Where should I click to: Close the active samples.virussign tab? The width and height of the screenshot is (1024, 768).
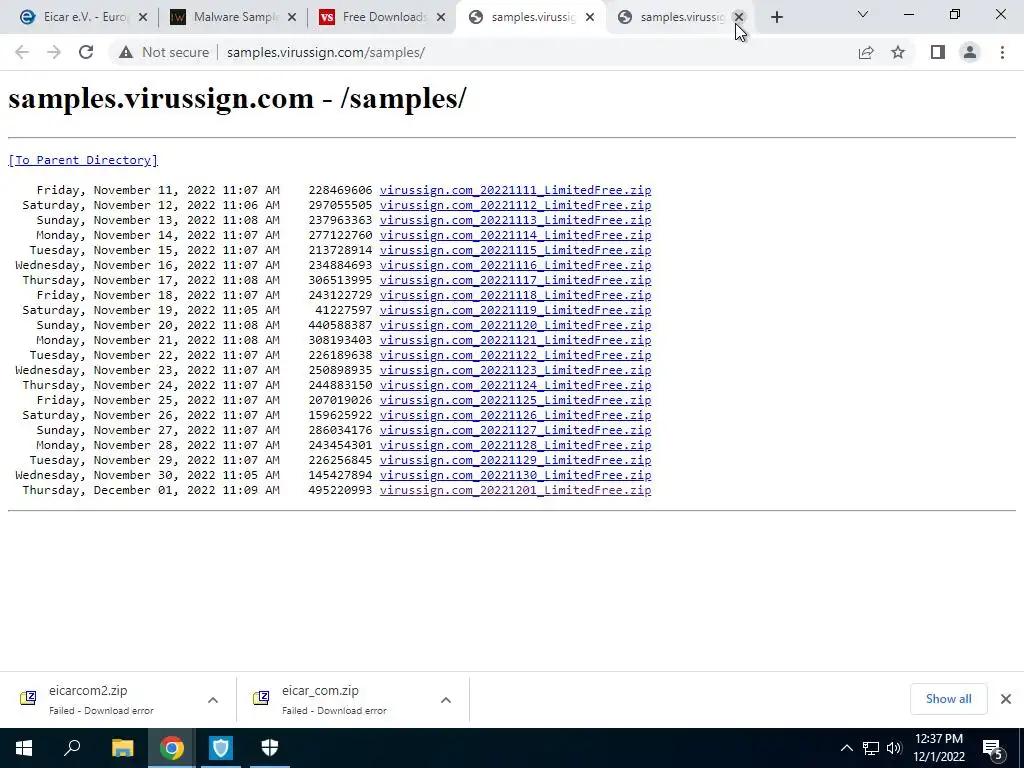coord(590,17)
